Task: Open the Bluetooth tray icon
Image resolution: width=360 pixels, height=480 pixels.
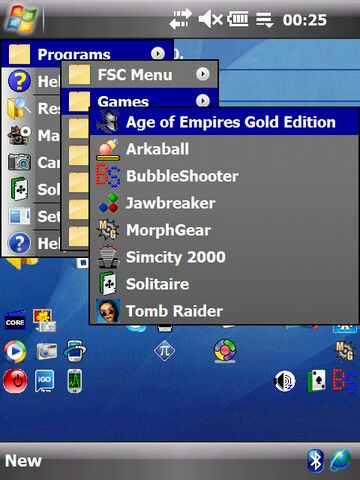Action: click(x=315, y=461)
